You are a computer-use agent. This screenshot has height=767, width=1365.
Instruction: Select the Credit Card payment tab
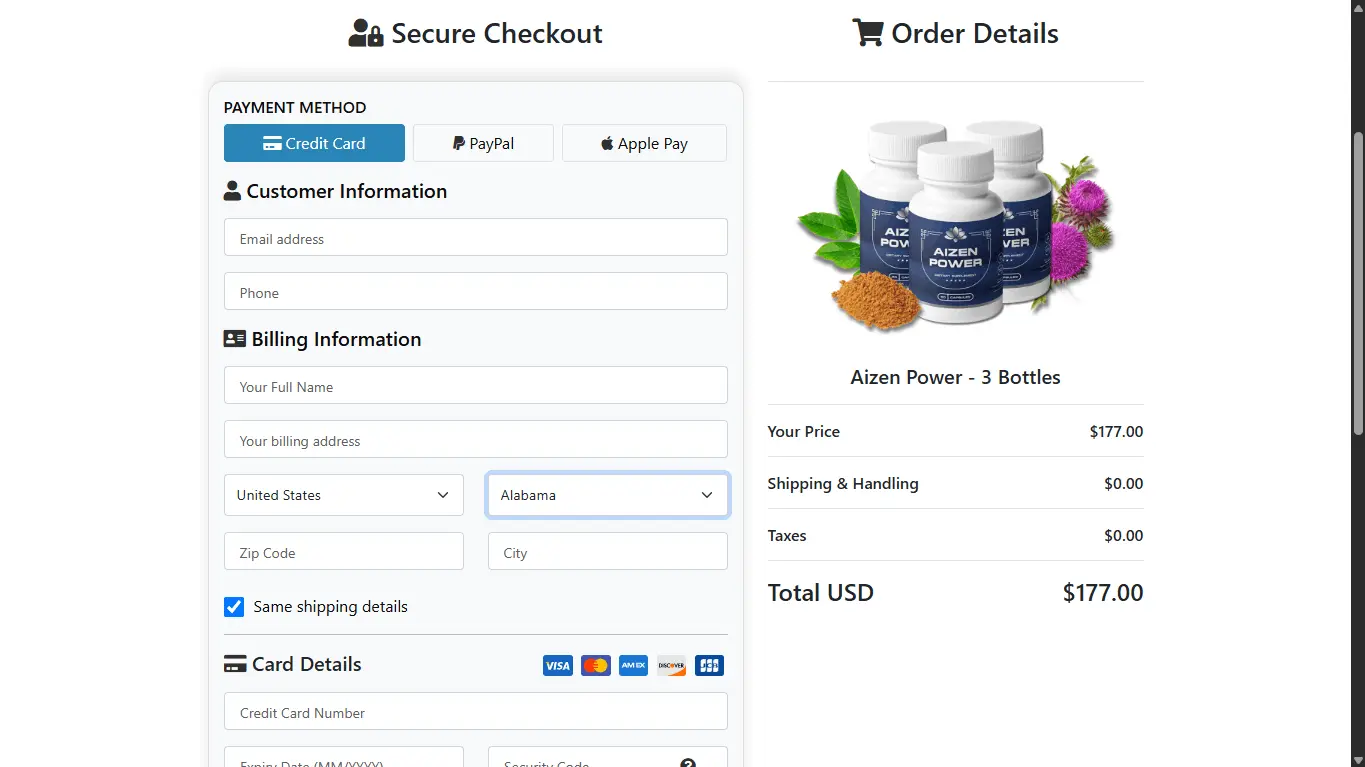pos(314,143)
